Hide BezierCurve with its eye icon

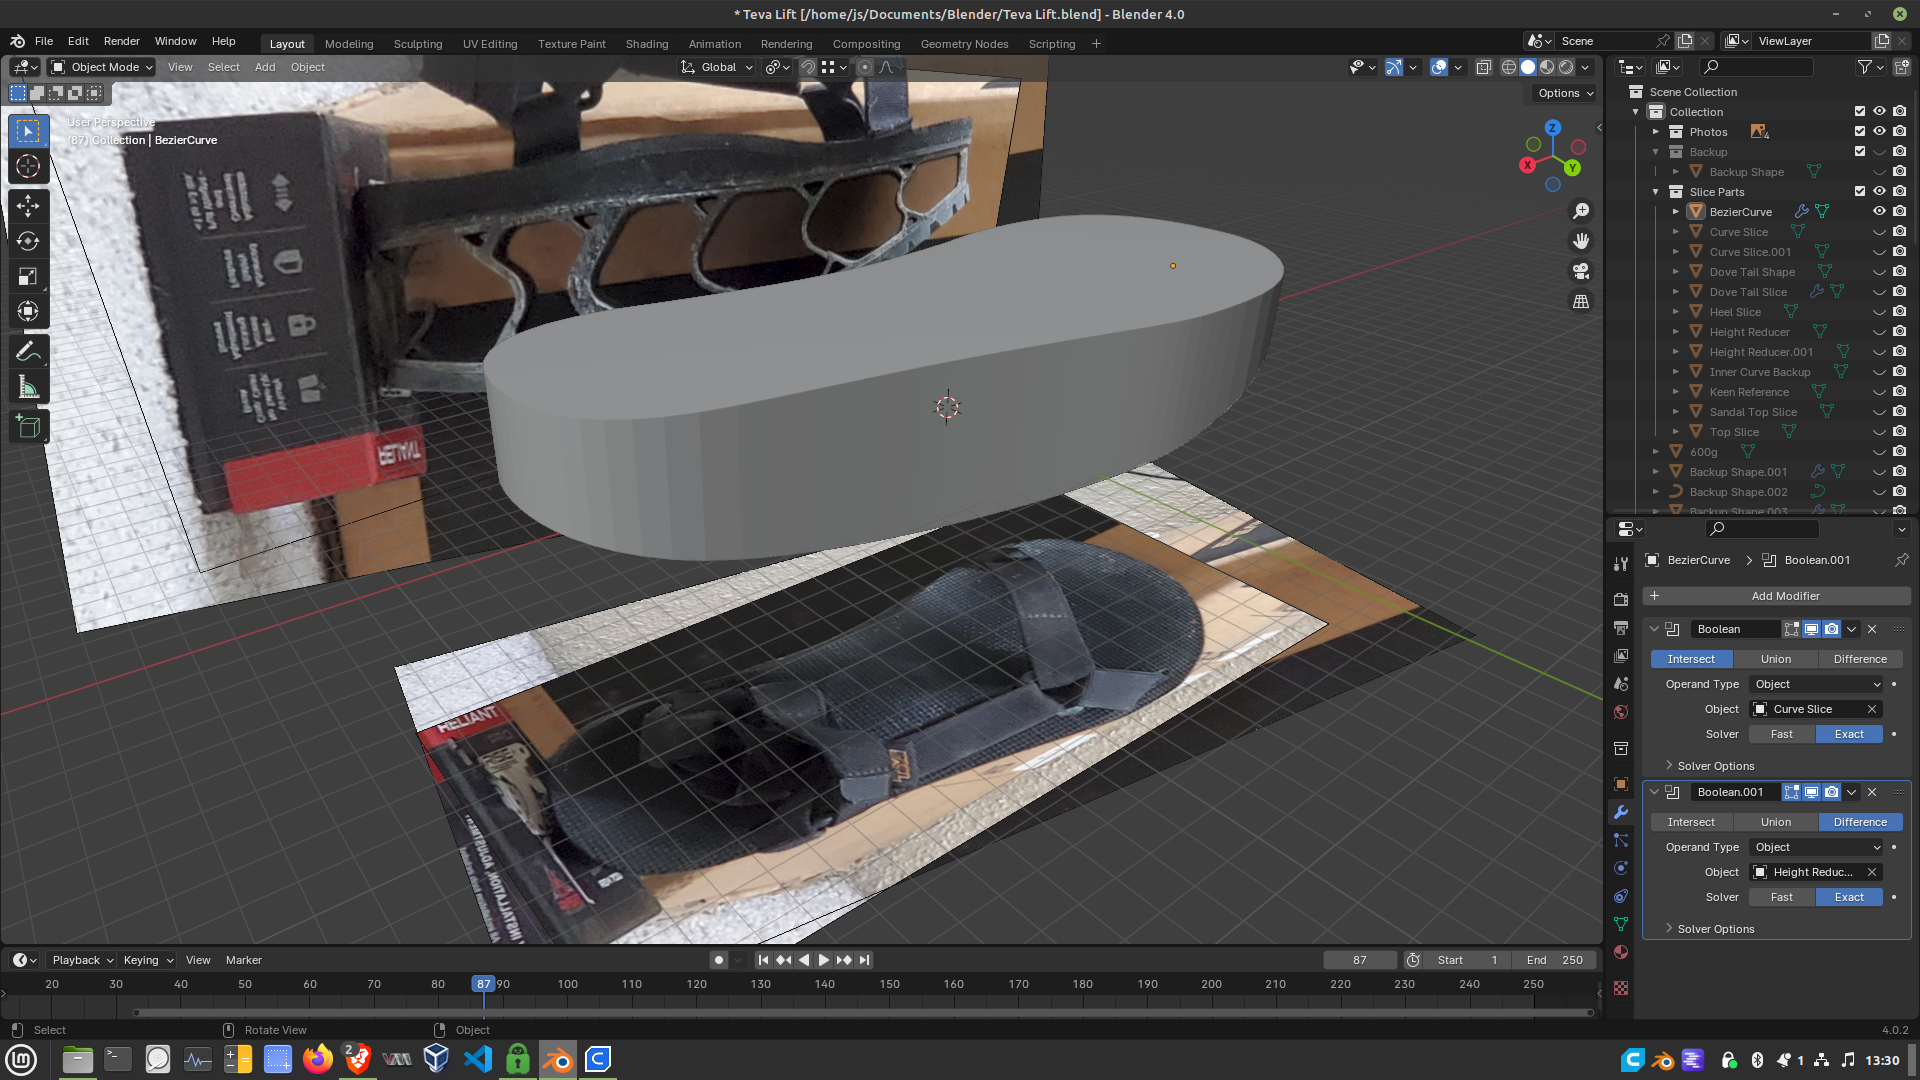coord(1879,211)
